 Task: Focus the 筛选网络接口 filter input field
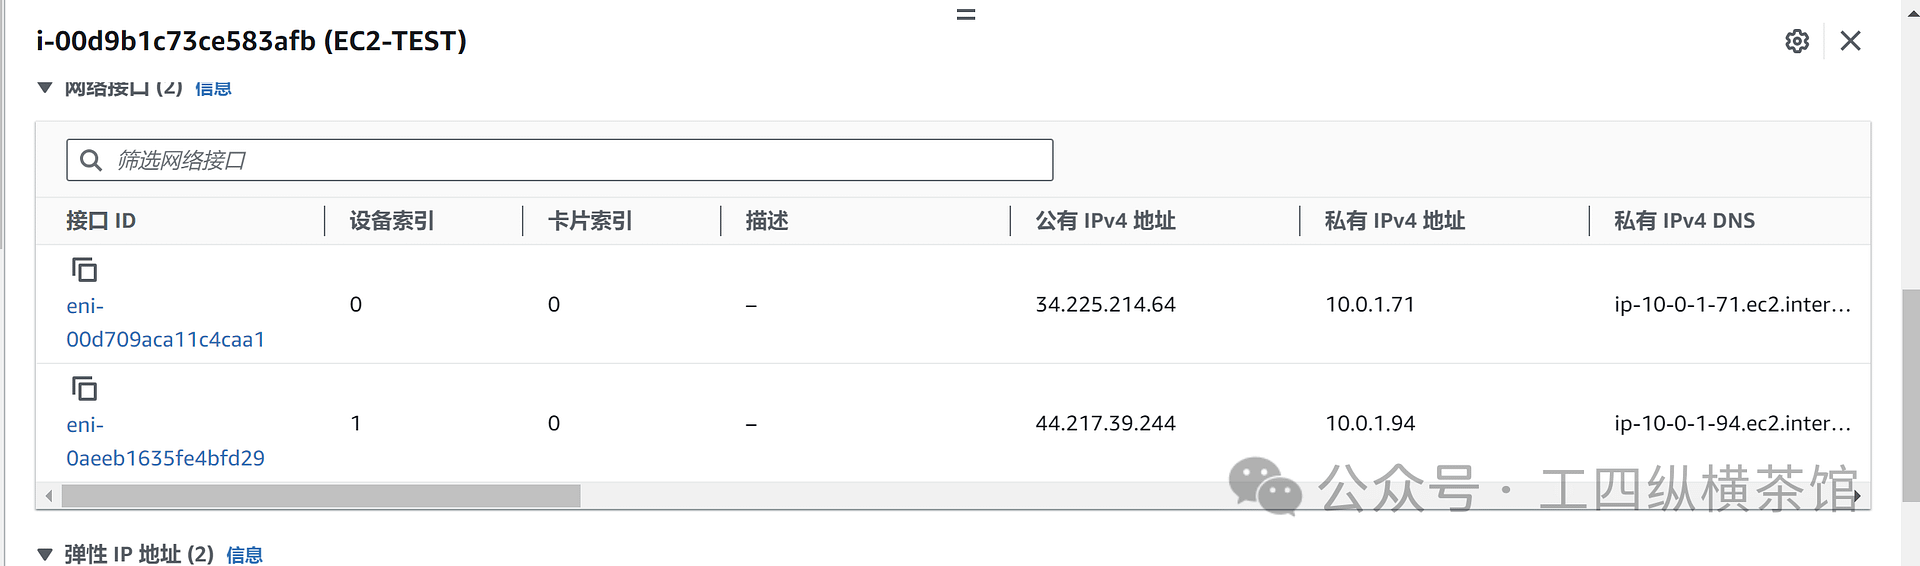(580, 160)
